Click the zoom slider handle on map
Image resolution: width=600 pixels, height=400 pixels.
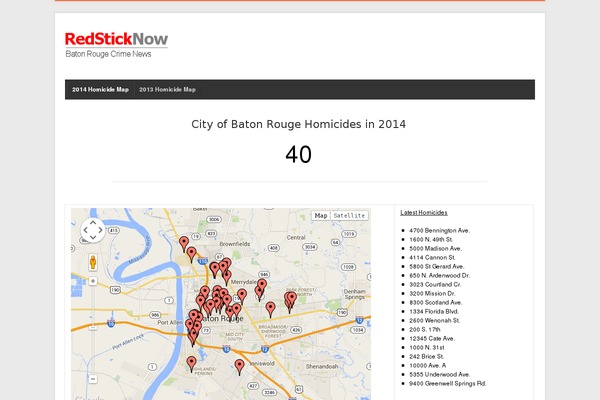click(x=93, y=328)
